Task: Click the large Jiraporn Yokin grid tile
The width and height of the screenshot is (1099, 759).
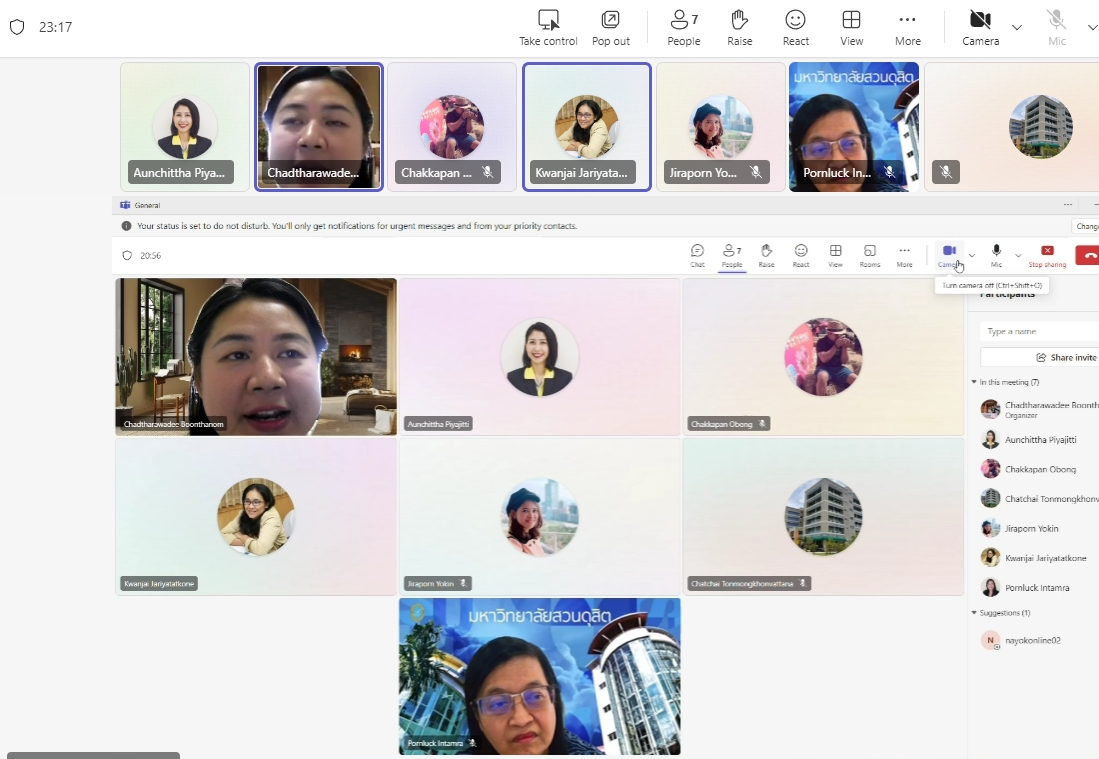Action: point(540,517)
